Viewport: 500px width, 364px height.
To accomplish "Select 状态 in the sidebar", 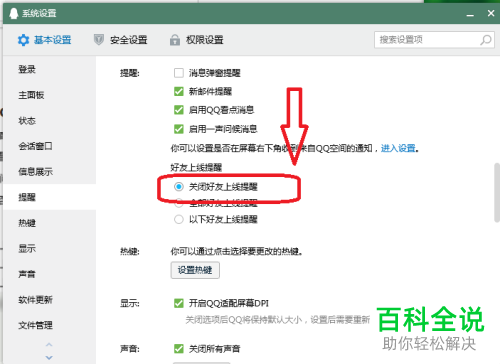I will point(49,121).
